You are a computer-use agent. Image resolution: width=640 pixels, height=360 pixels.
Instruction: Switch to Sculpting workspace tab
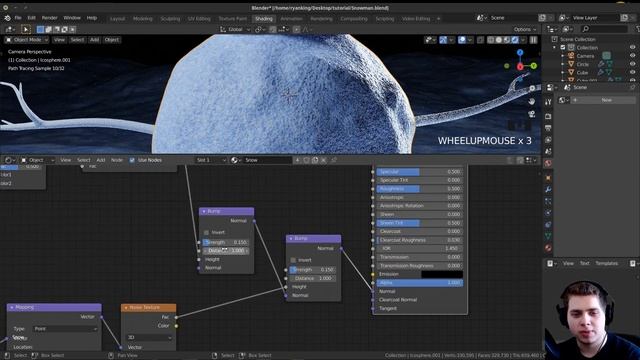pos(170,19)
